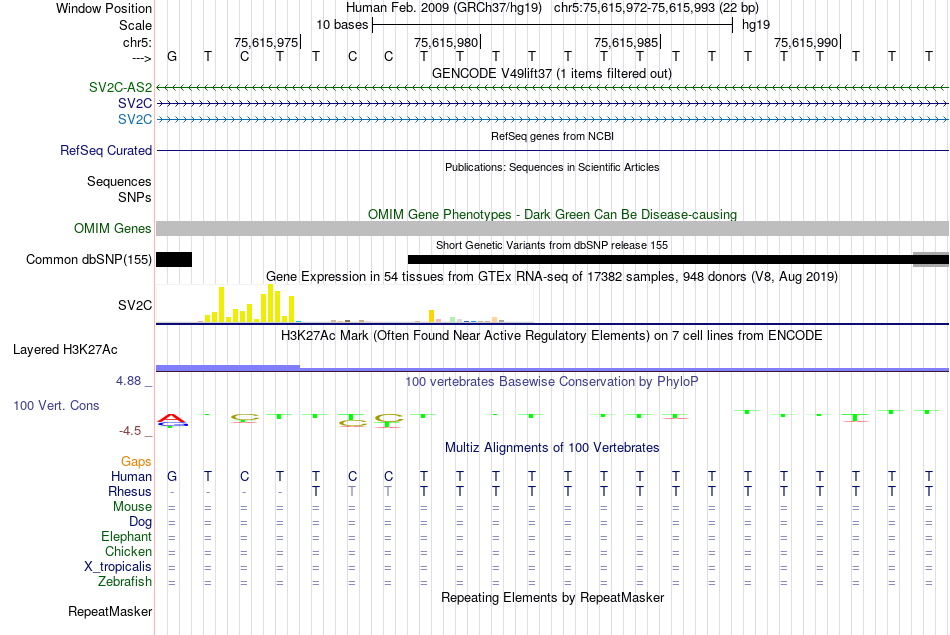Click the chr5:75,615,972-75,615,993 (22 bp) text
This screenshot has width=950, height=635.
[x=656, y=8]
